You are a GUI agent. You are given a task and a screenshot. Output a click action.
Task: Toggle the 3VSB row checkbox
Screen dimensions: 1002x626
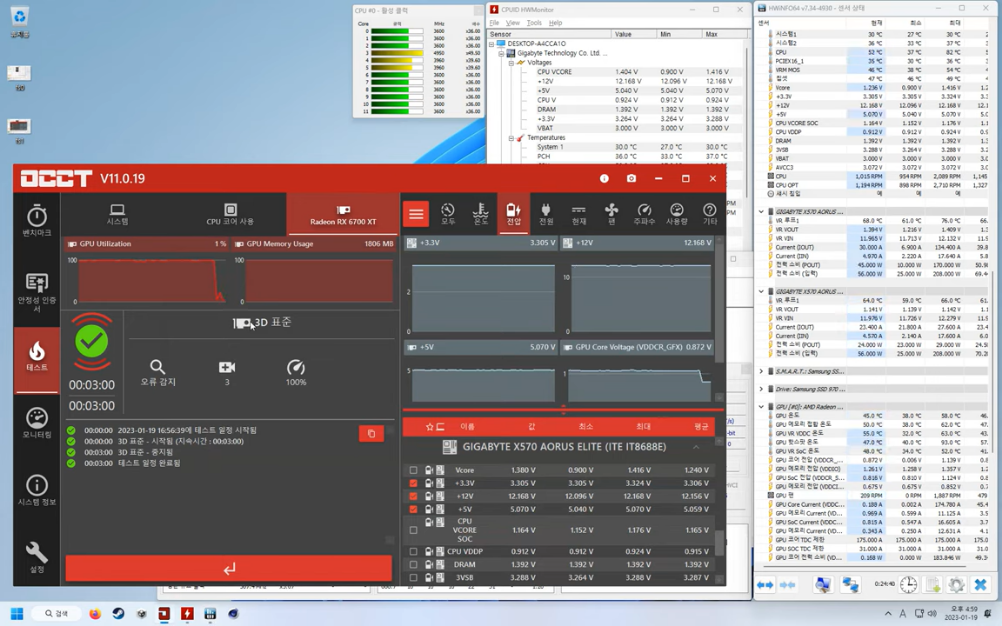coord(413,577)
